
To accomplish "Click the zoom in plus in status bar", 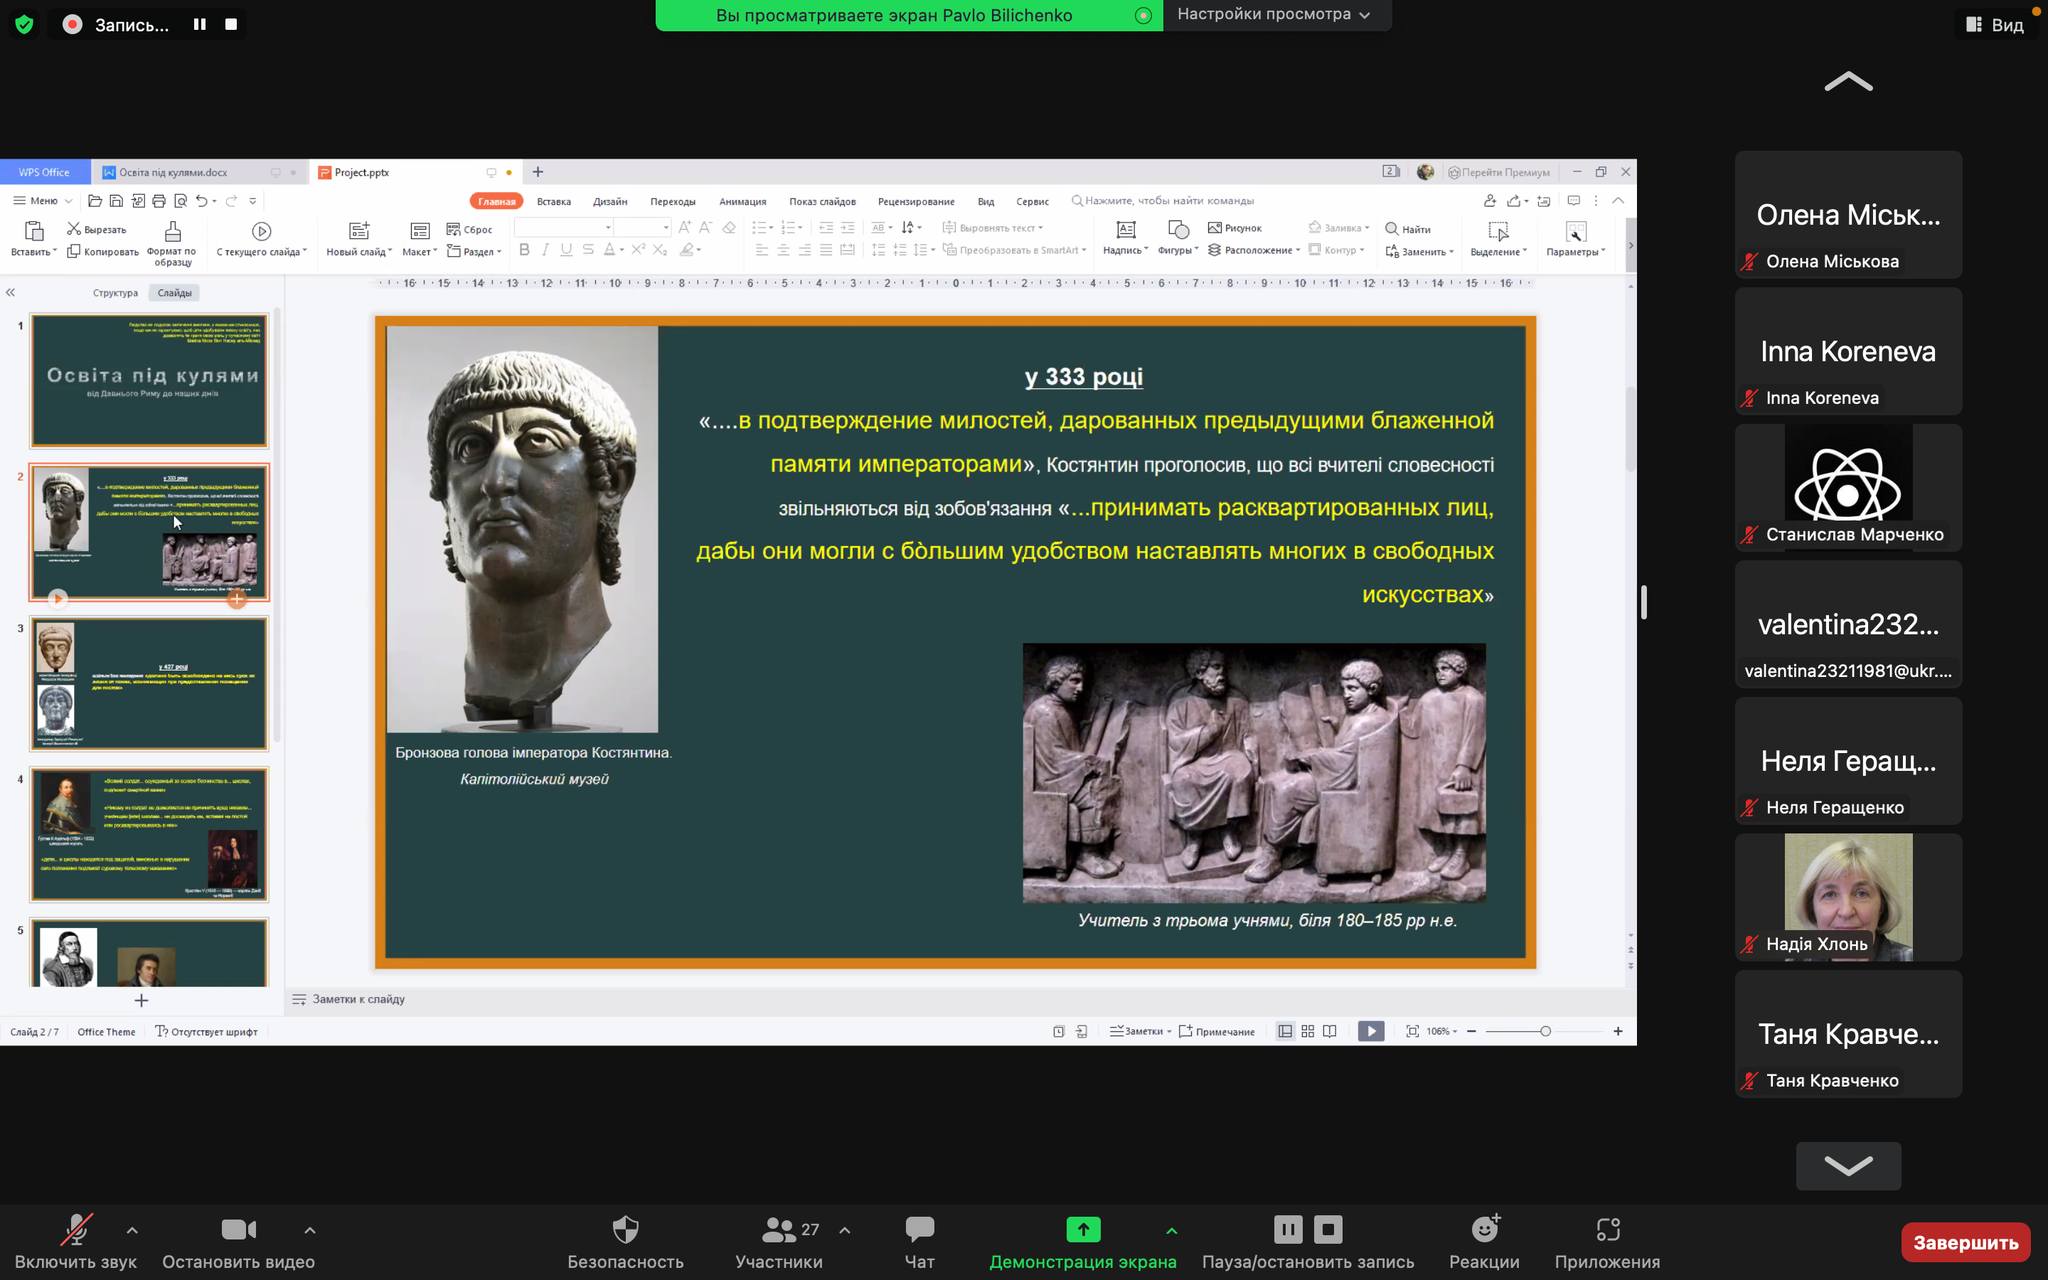I will coord(1618,1031).
